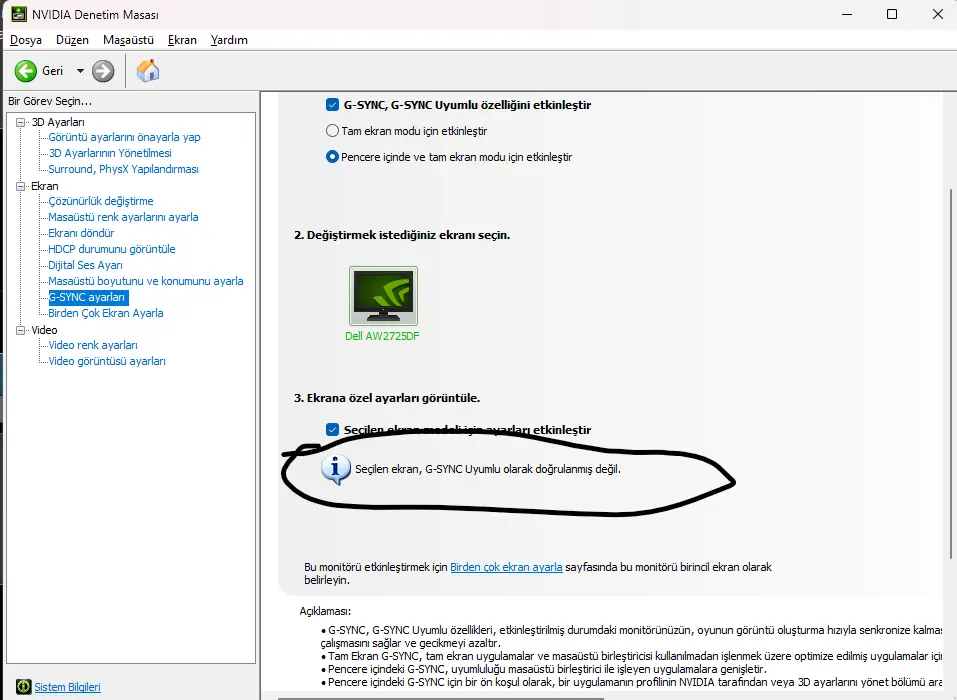Viewport: 957px width, 700px height.
Task: Select Pencere içinde ve tam ekran modu radio
Action: (x=332, y=157)
